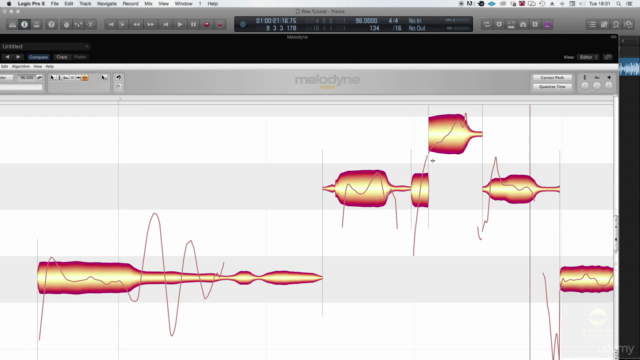Image resolution: width=640 pixels, height=360 pixels.
Task: Toggle the Replace mode button
Action: pyautogui.click(x=499, y=24)
